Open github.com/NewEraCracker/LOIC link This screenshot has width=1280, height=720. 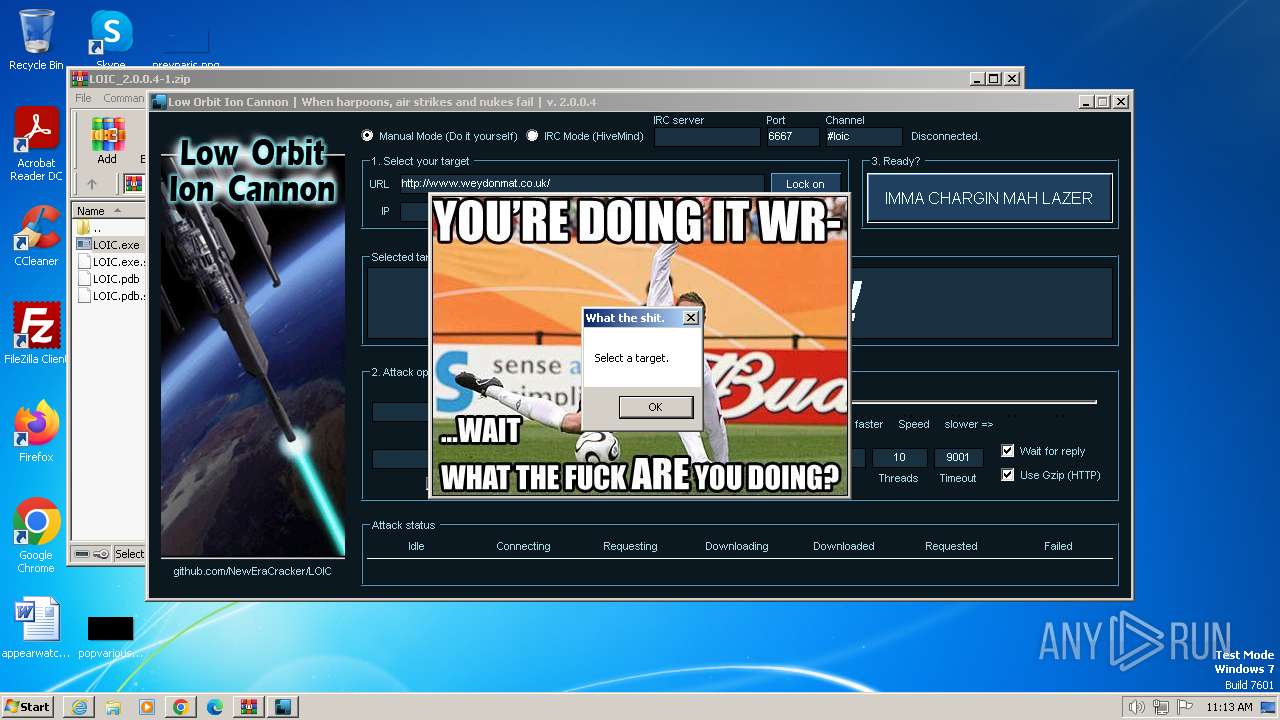[252, 571]
